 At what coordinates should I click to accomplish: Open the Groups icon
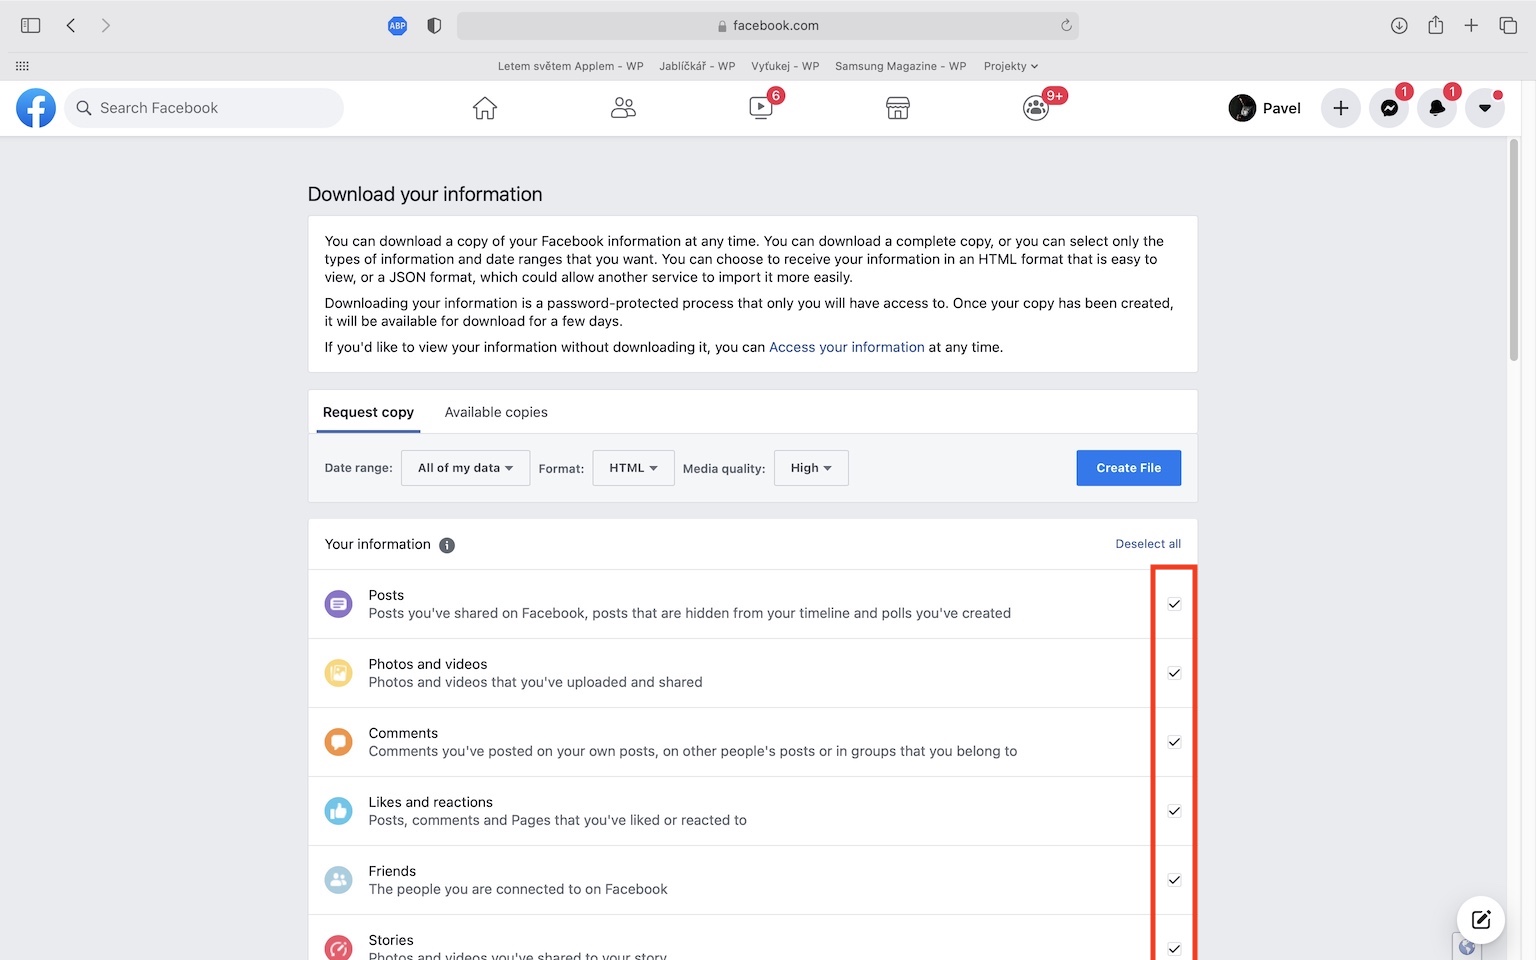pos(1036,108)
